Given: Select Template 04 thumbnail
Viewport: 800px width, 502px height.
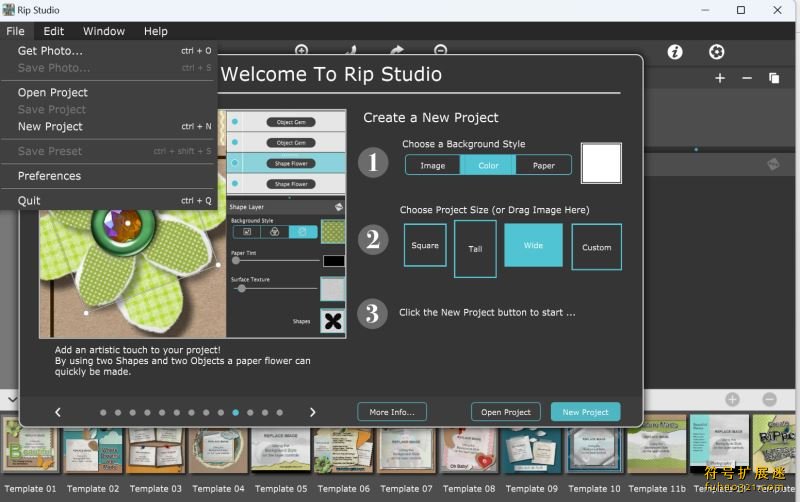Looking at the screenshot, I should (218, 449).
